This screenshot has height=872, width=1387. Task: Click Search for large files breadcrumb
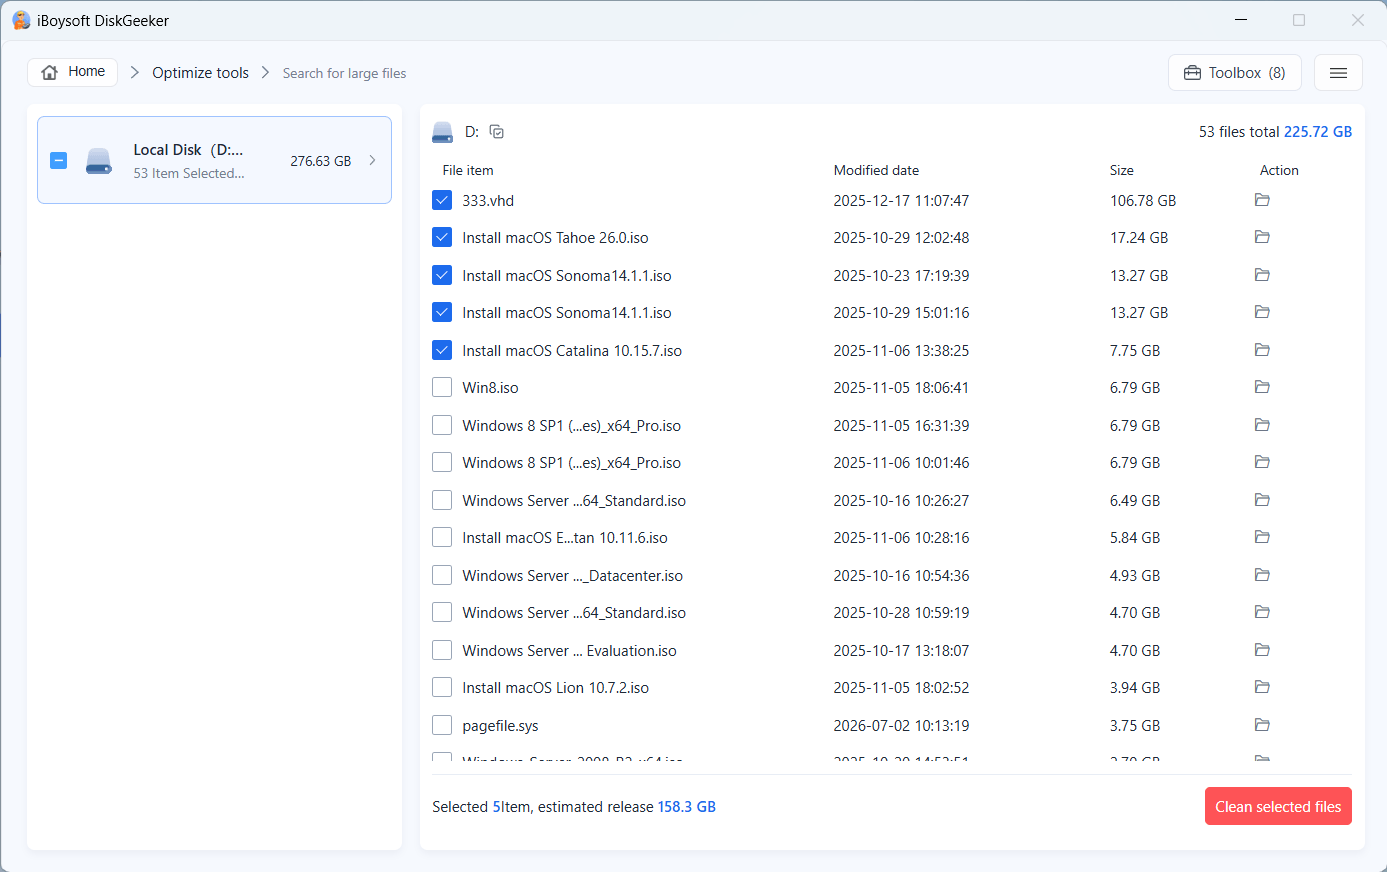pyautogui.click(x=344, y=73)
